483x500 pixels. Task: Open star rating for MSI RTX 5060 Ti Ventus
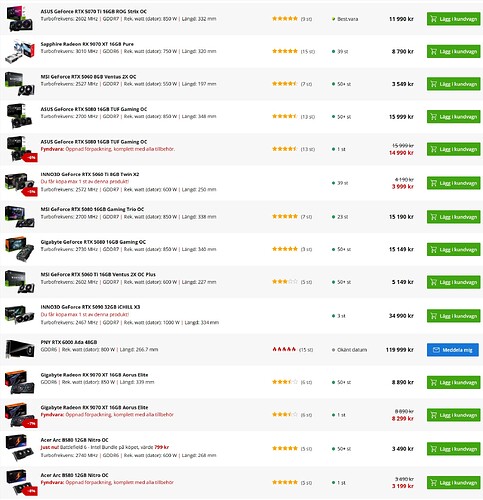[285, 282]
